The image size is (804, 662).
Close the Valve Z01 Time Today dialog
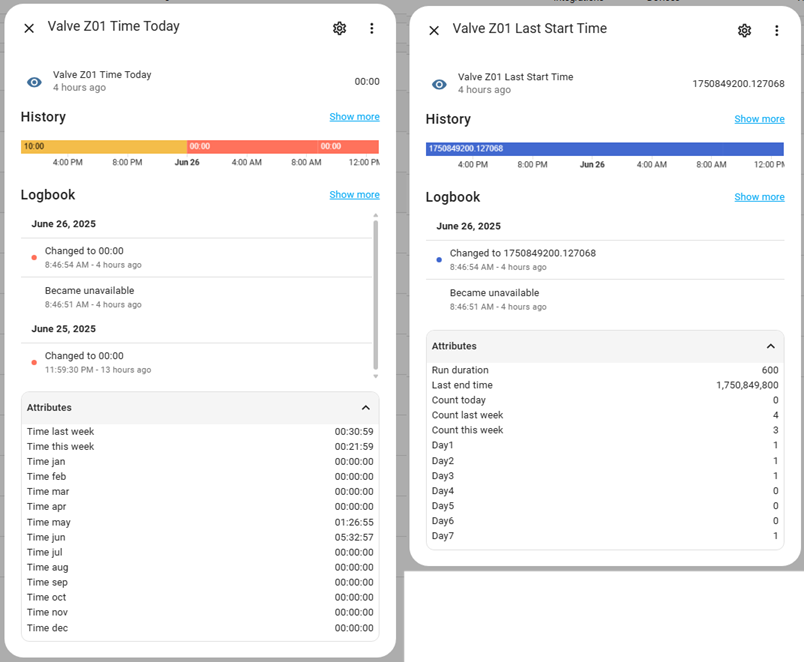[x=29, y=29]
